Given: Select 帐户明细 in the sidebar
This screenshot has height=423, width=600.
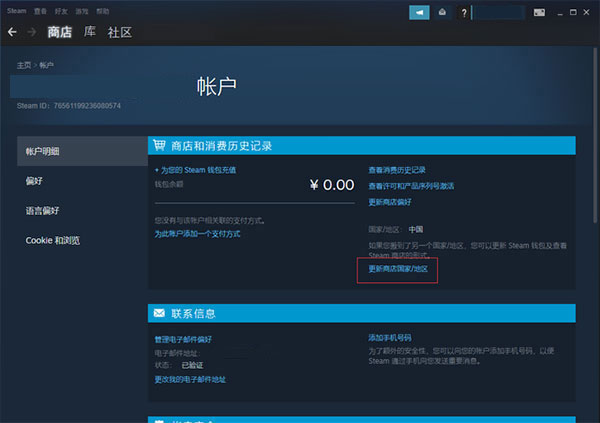Looking at the screenshot, I should pos(82,151).
